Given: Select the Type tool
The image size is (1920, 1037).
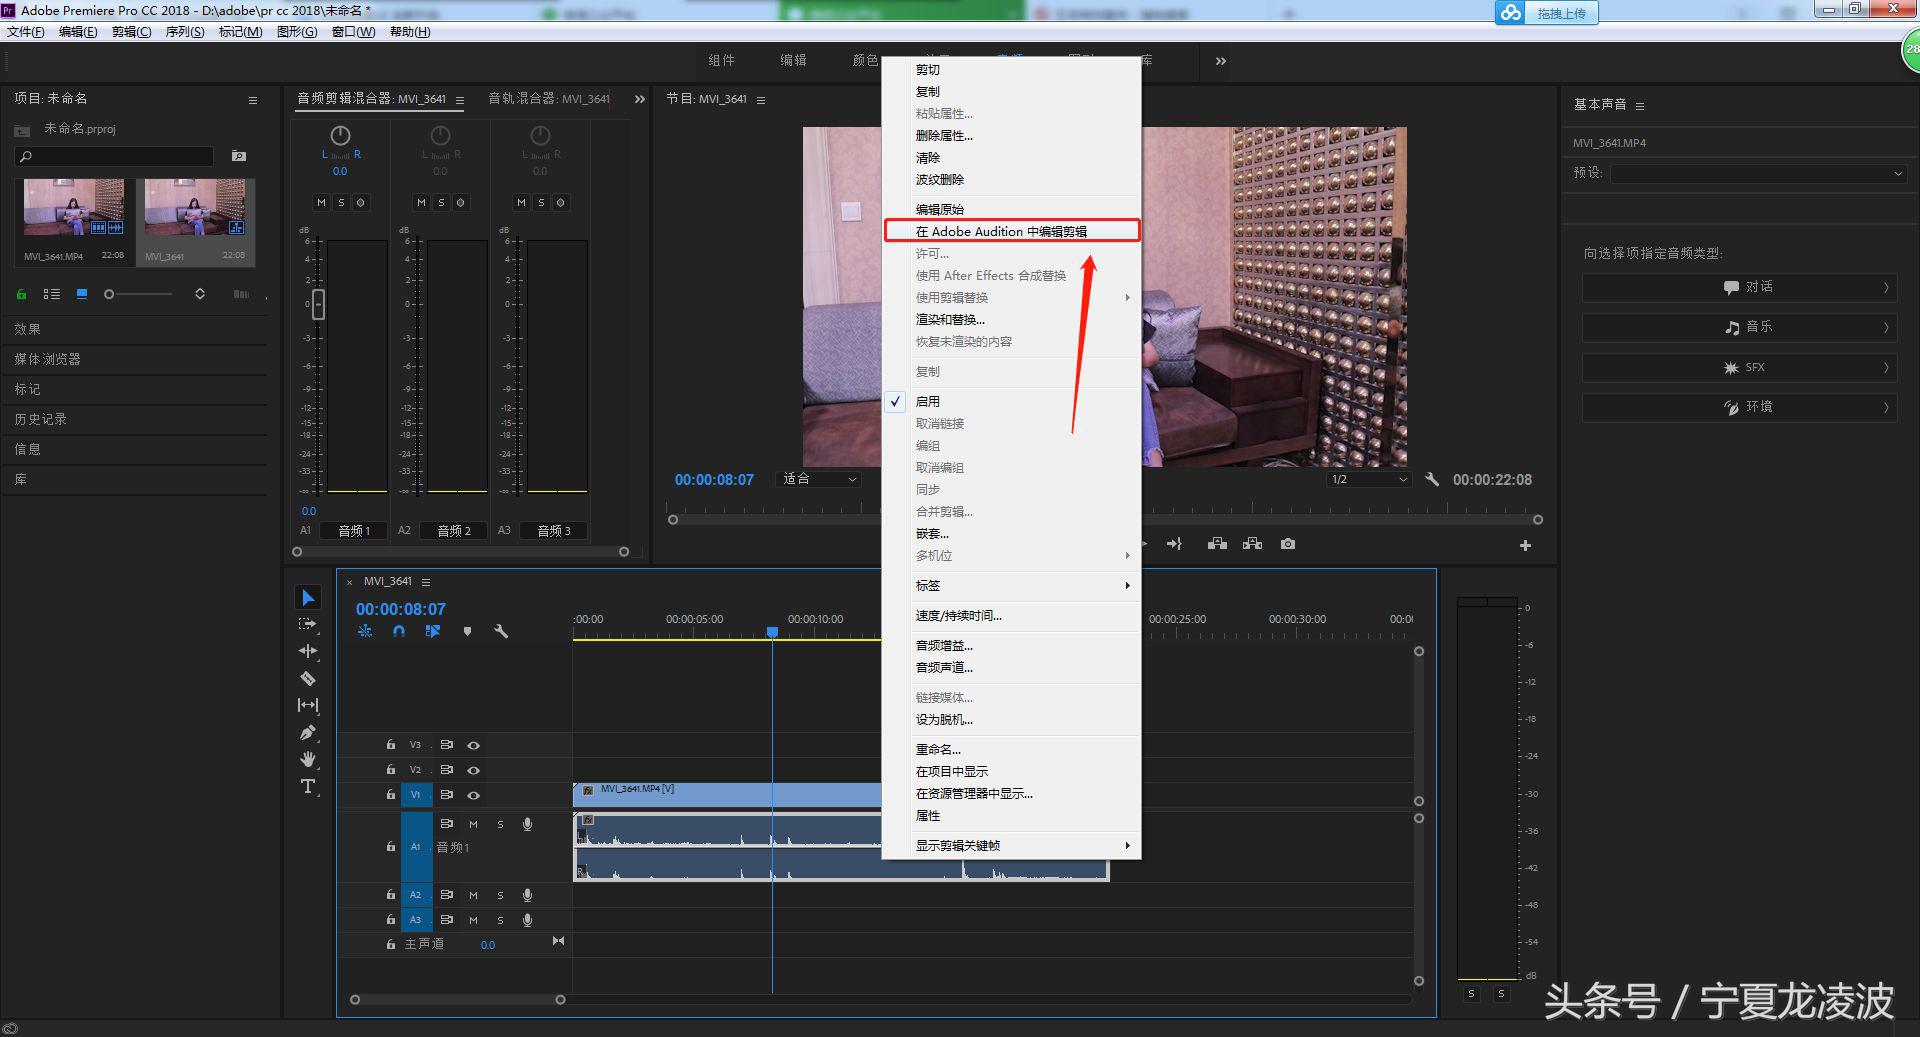Looking at the screenshot, I should 308,786.
